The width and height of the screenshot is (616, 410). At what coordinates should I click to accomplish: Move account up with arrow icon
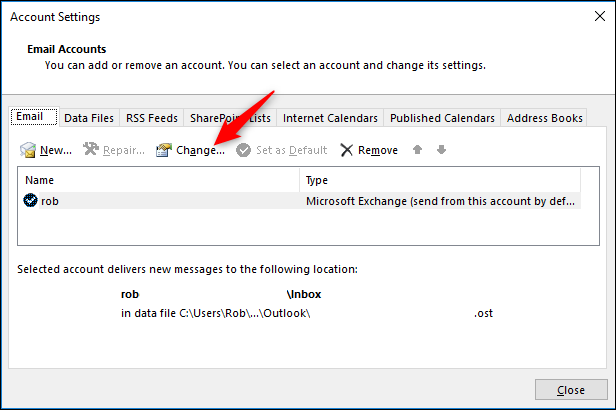419,150
